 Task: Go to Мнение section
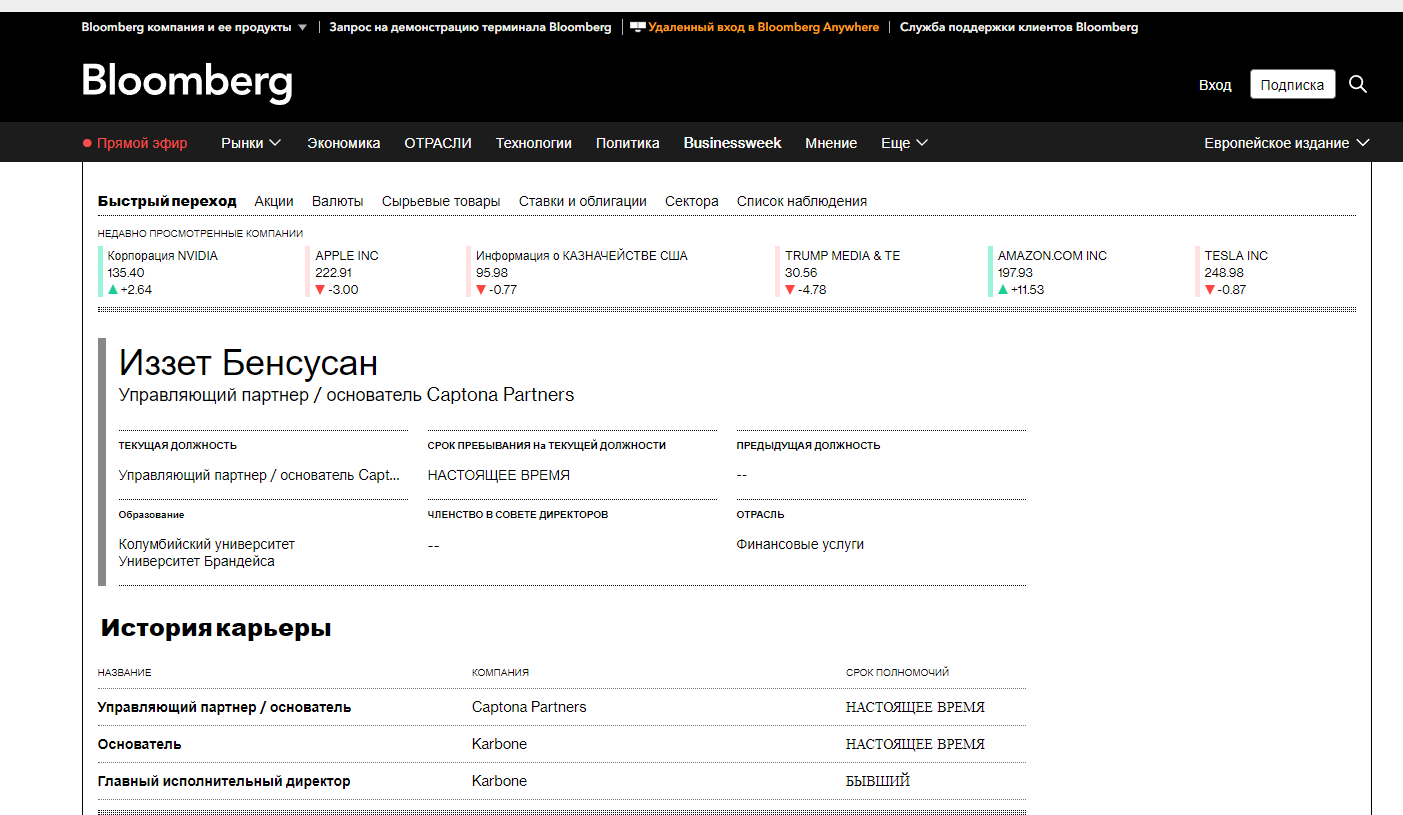pyautogui.click(x=831, y=143)
